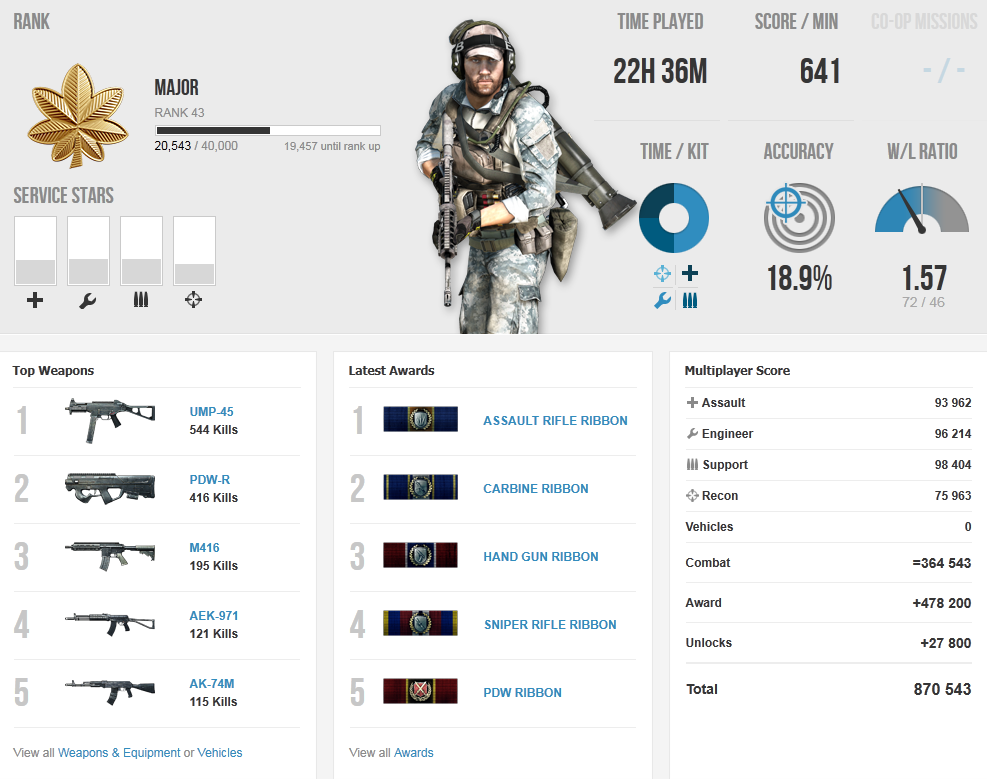Click the 'RANK 43' label
The image size is (987, 779).
coord(179,113)
